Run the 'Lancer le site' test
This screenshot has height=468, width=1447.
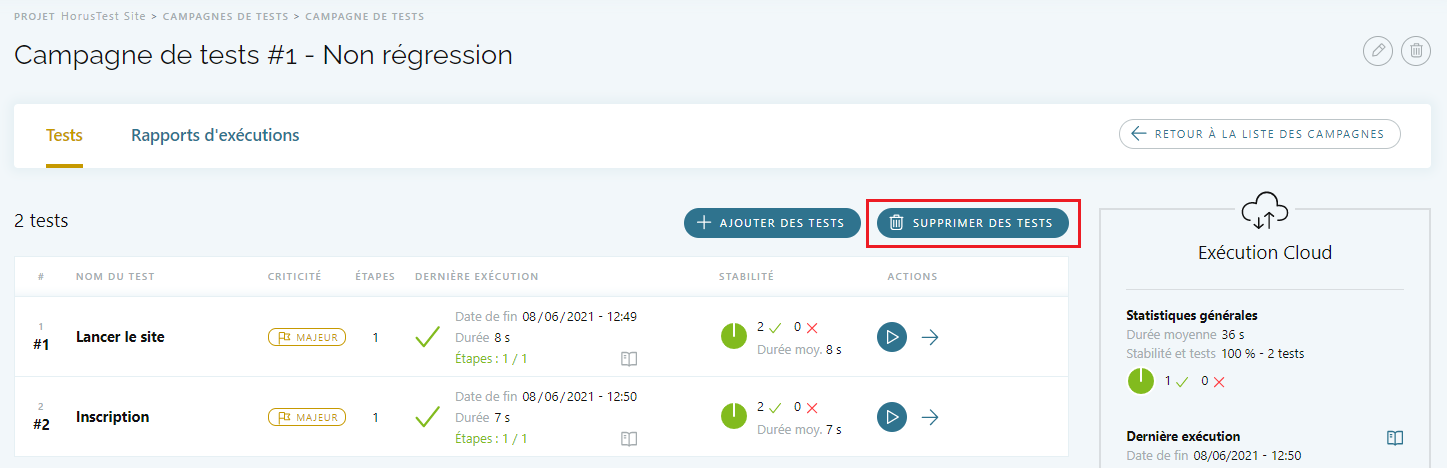(892, 337)
